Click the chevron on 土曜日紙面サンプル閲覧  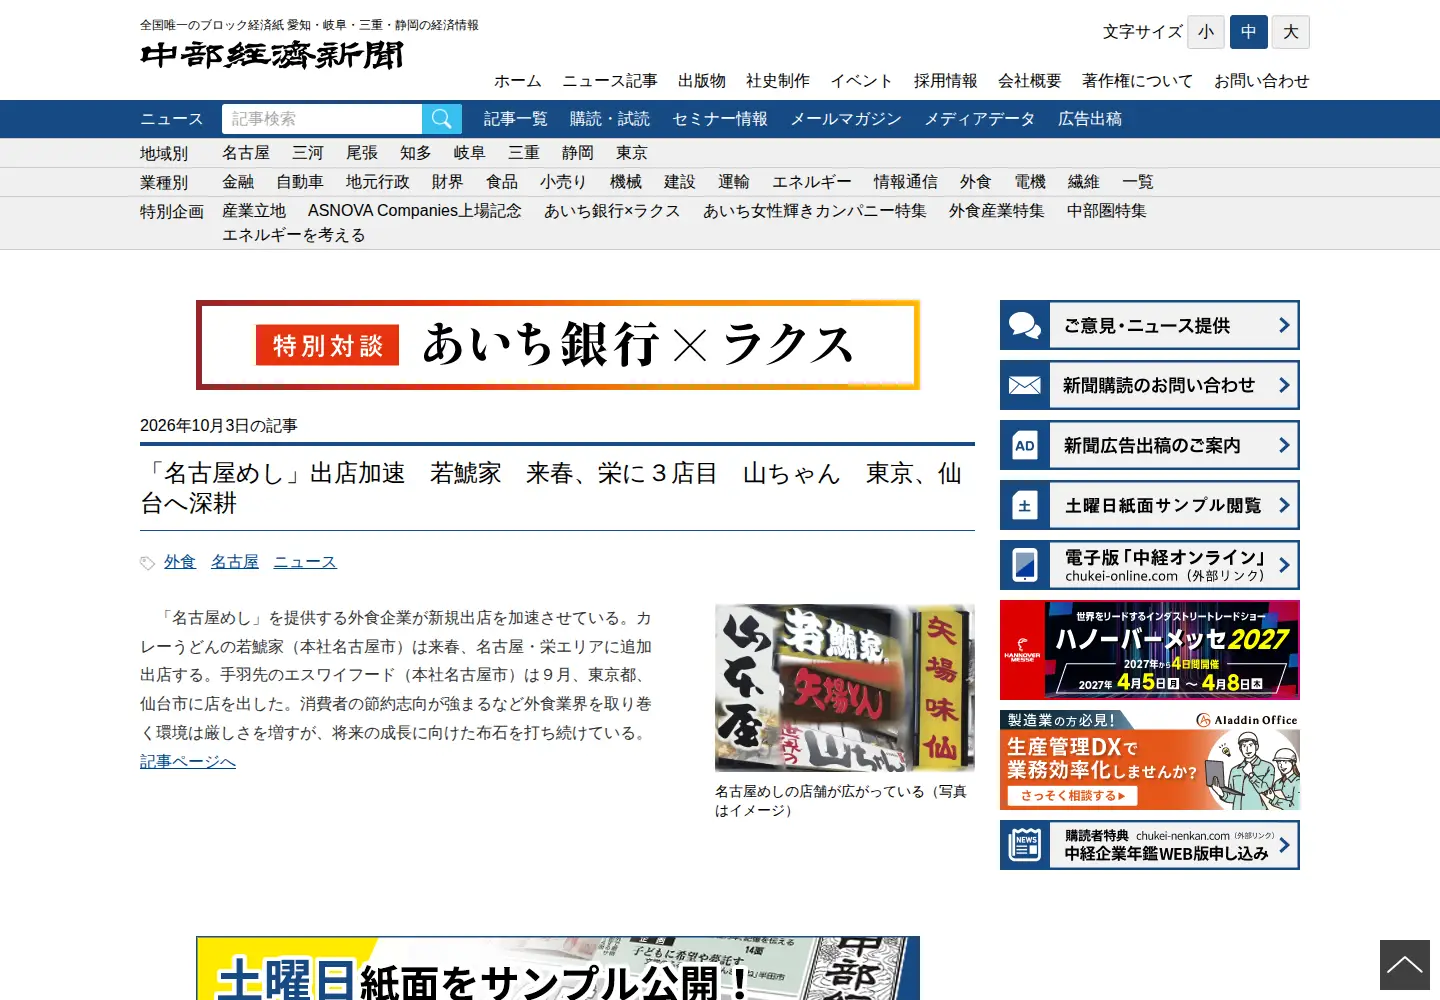[x=1284, y=505]
